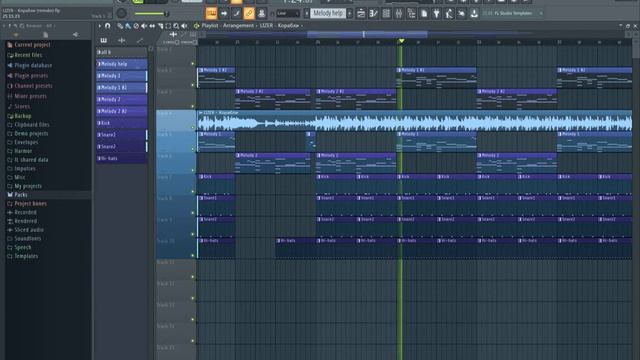
Task: Click the orange link (multilink) icon
Action: pyautogui.click(x=249, y=13)
